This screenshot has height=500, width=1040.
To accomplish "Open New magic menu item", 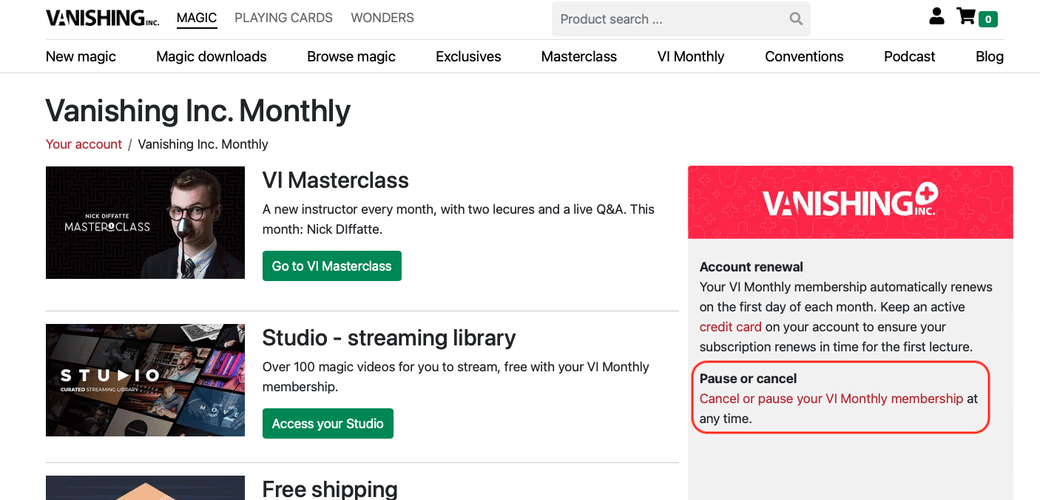I will coord(81,56).
